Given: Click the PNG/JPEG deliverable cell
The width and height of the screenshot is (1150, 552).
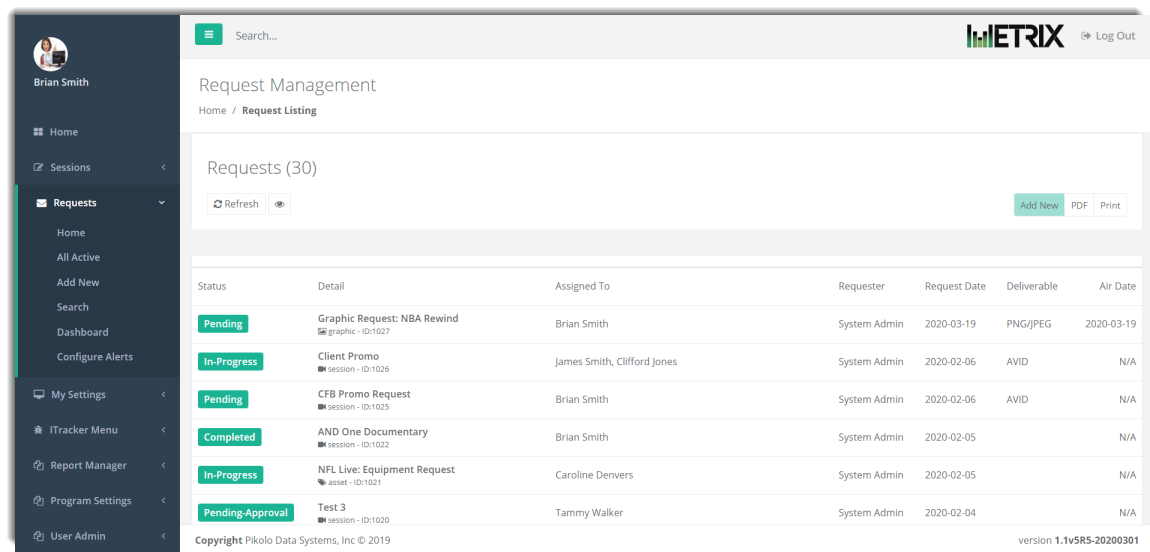Looking at the screenshot, I should [1029, 324].
